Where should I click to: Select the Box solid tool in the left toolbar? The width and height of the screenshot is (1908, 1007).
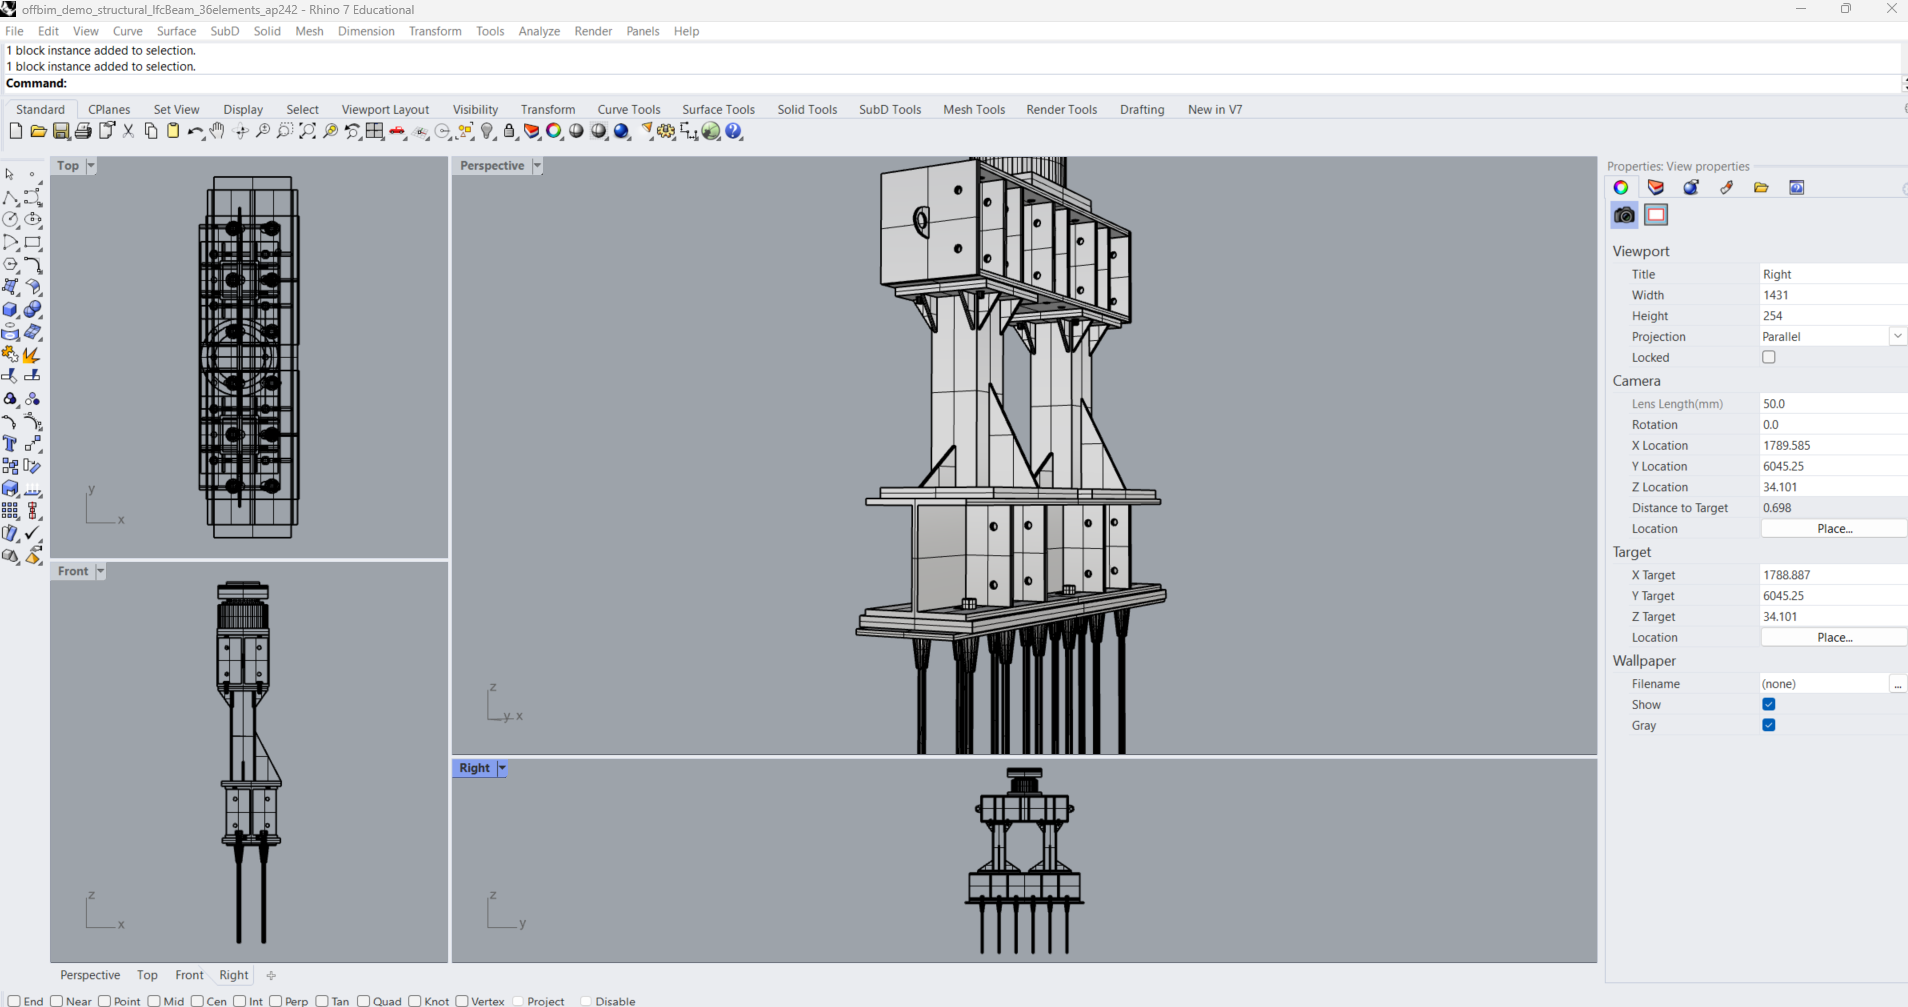pos(10,310)
